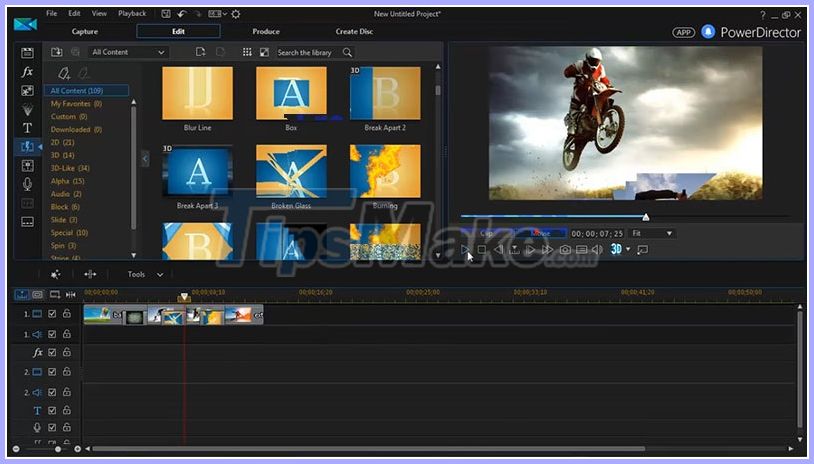Screen dimensions: 814x464
Task: Toggle audio track 1 enable checkbox
Action: point(52,334)
